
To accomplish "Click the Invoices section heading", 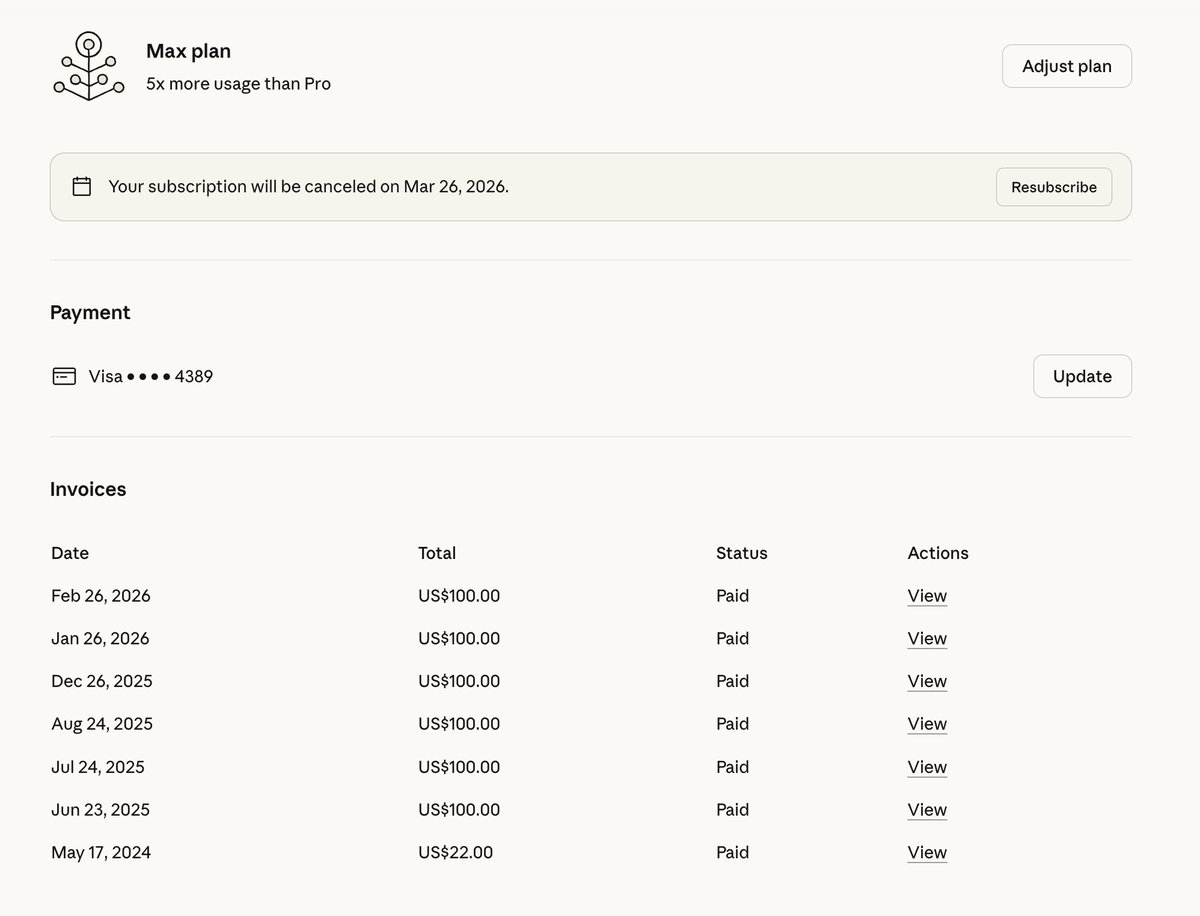I will click(88, 489).
